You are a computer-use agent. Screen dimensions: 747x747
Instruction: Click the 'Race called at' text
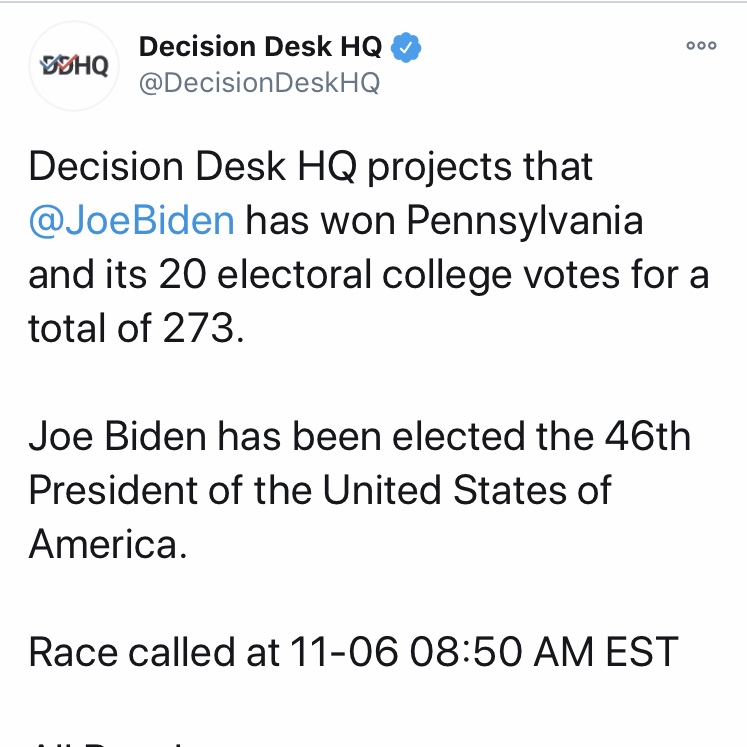tap(153, 653)
